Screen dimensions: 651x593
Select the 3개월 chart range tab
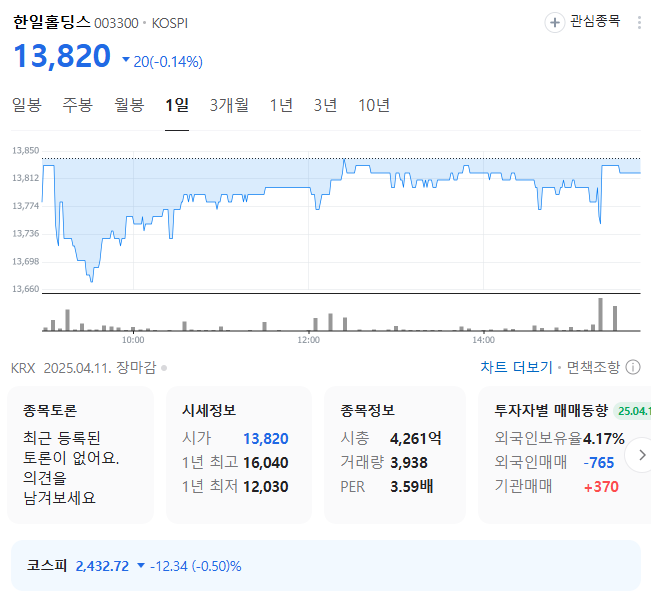point(229,105)
